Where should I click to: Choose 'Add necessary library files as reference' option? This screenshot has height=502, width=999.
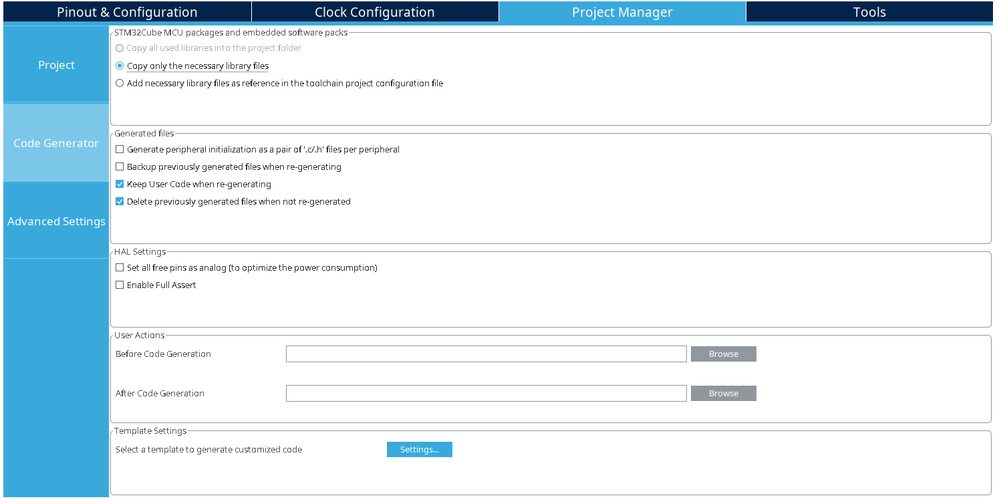pyautogui.click(x=120, y=84)
